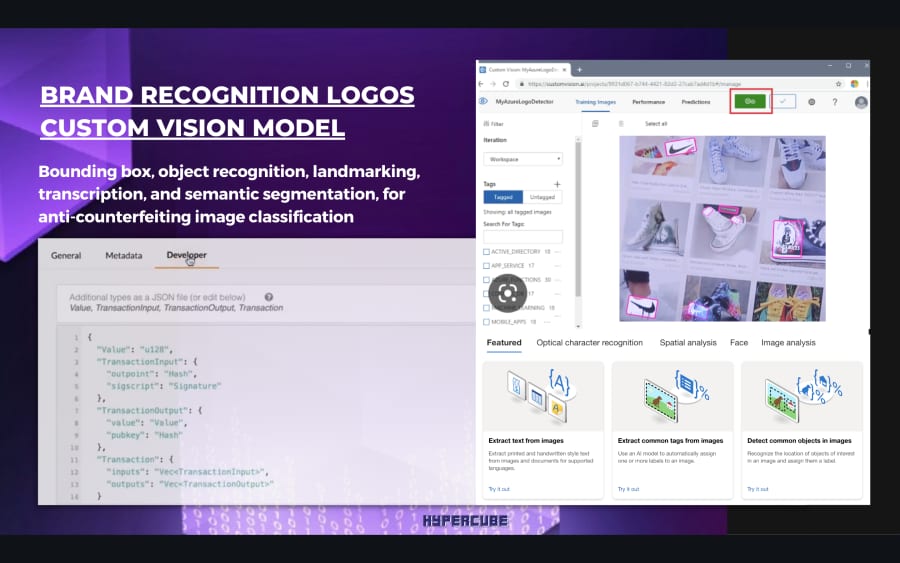Viewport: 900px width, 563px height.
Task: Open the help question mark icon
Action: pyautogui.click(x=835, y=102)
